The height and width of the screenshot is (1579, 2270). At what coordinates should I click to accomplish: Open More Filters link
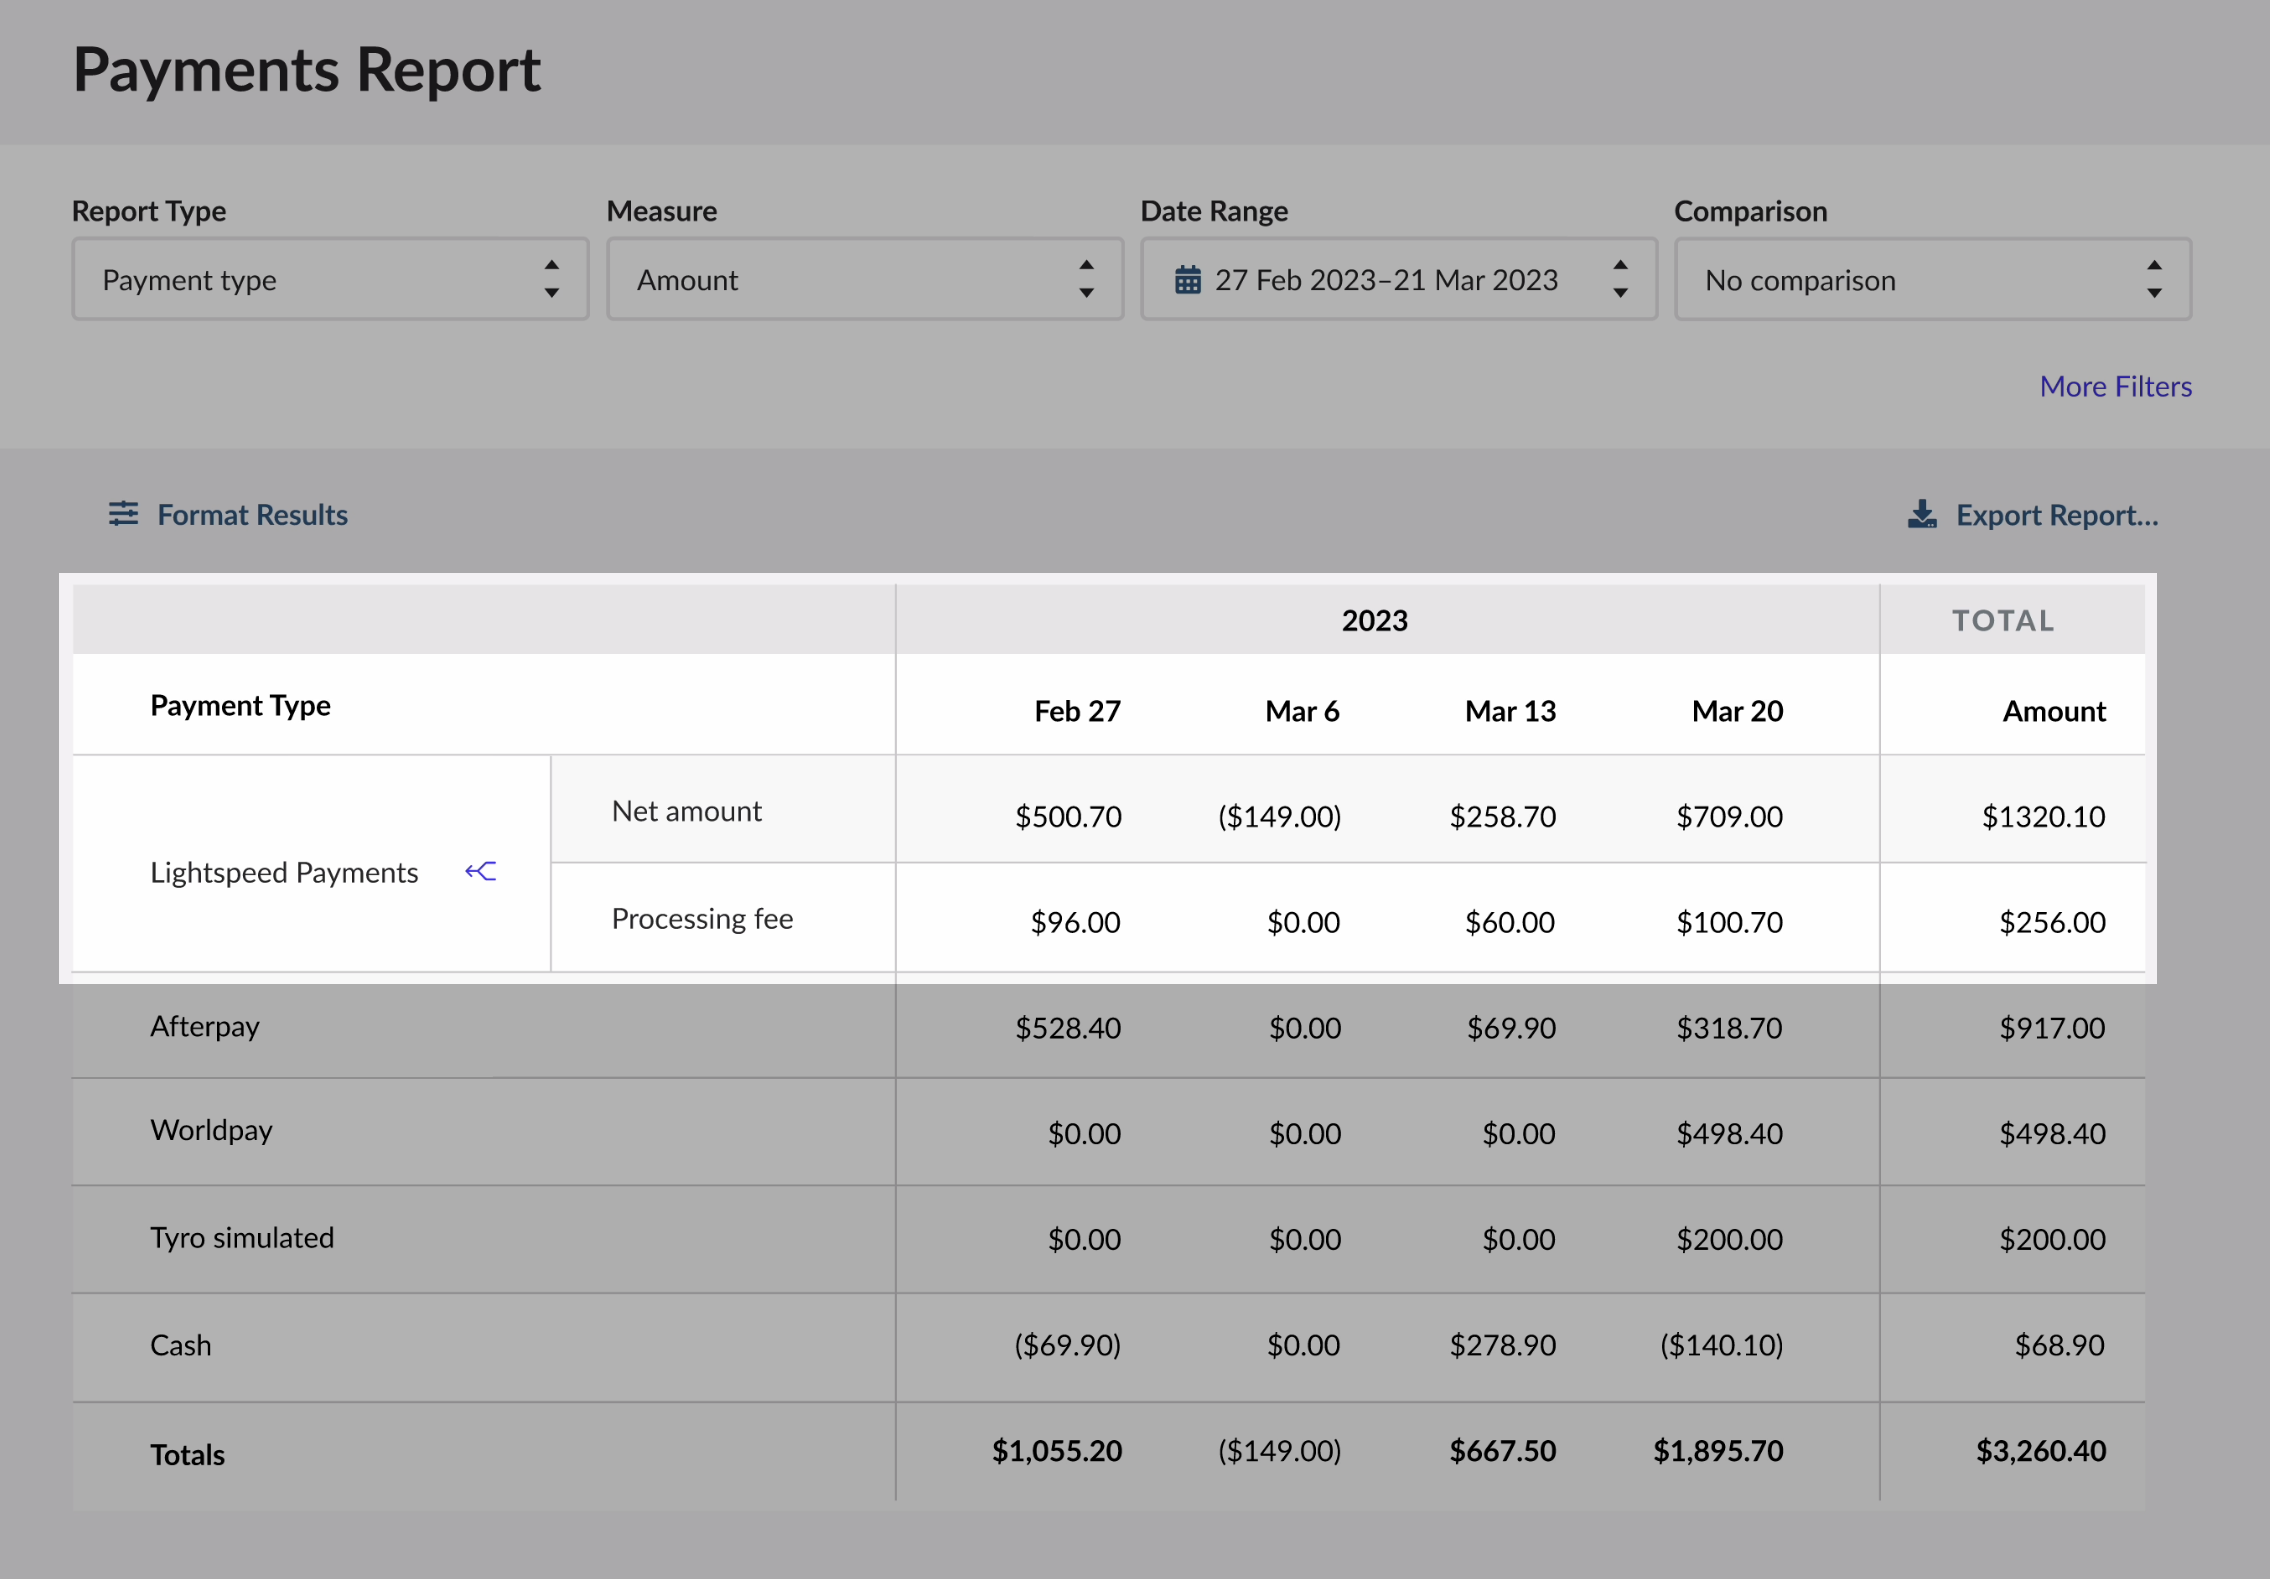click(x=2115, y=387)
